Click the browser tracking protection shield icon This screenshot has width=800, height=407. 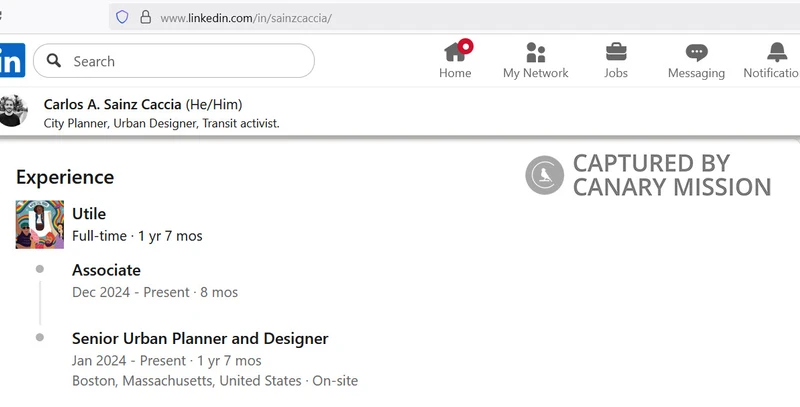coord(123,17)
